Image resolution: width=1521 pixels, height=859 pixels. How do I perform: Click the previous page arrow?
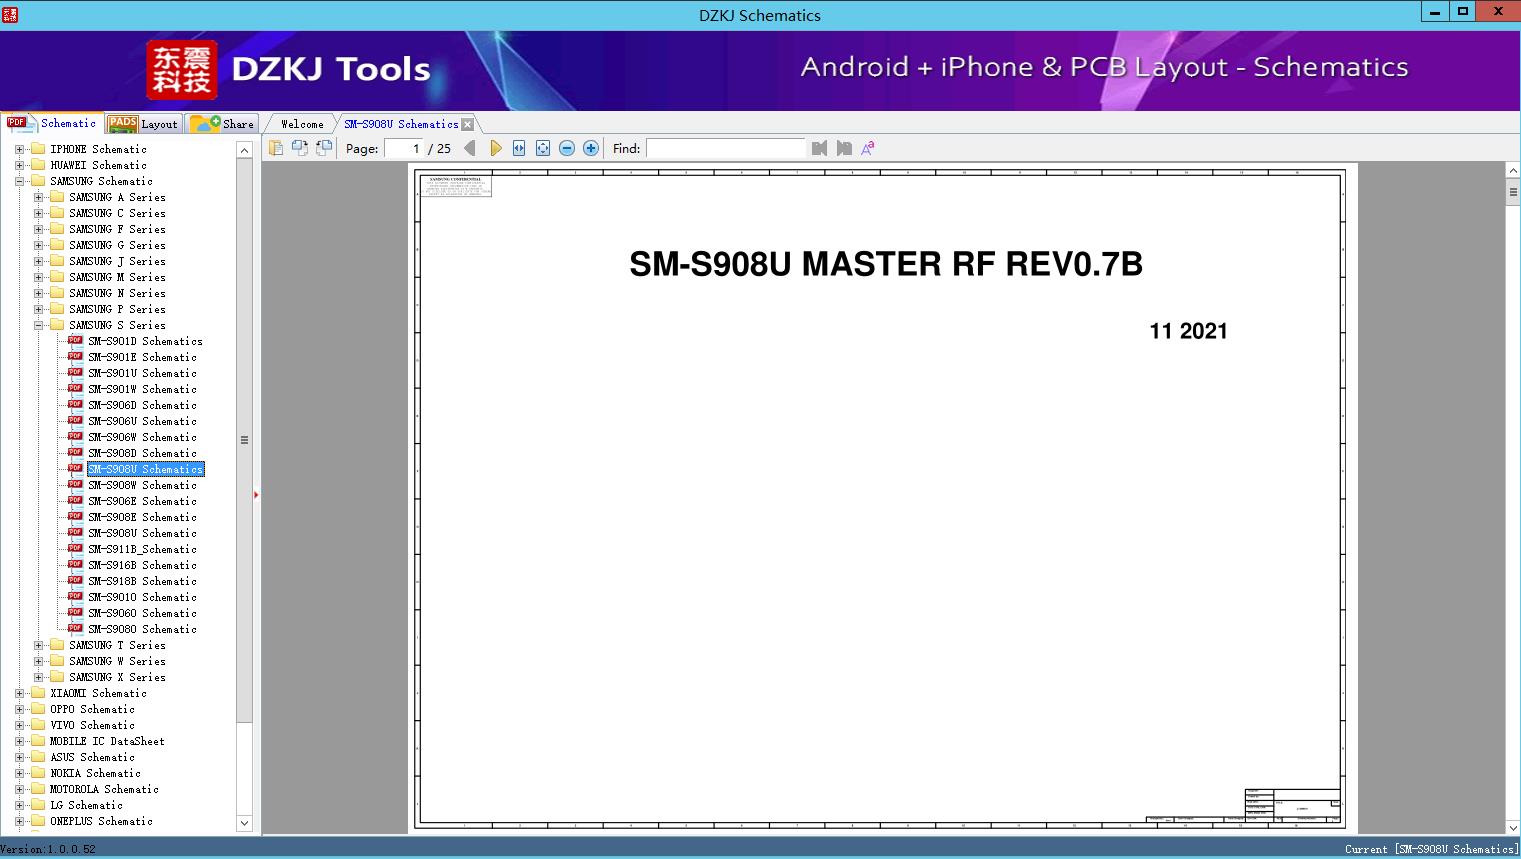(469, 148)
